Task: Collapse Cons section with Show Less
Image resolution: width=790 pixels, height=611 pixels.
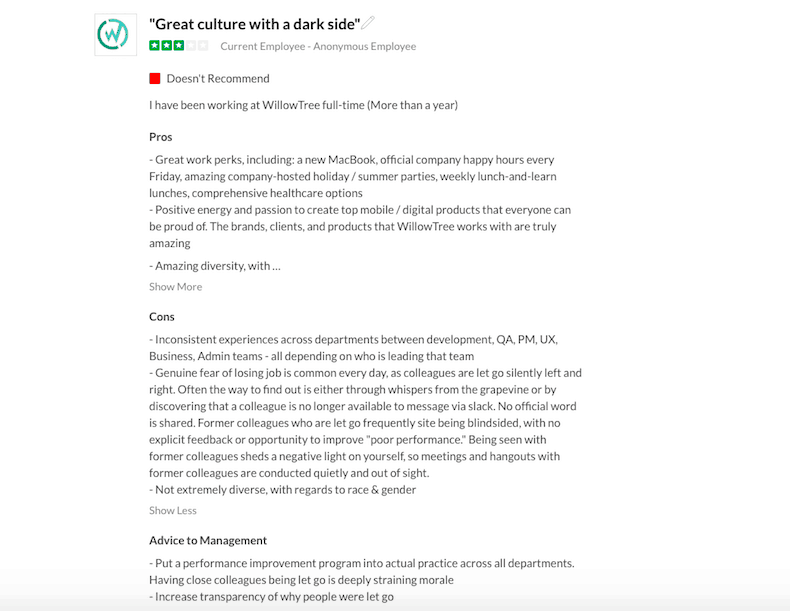Action: (173, 510)
